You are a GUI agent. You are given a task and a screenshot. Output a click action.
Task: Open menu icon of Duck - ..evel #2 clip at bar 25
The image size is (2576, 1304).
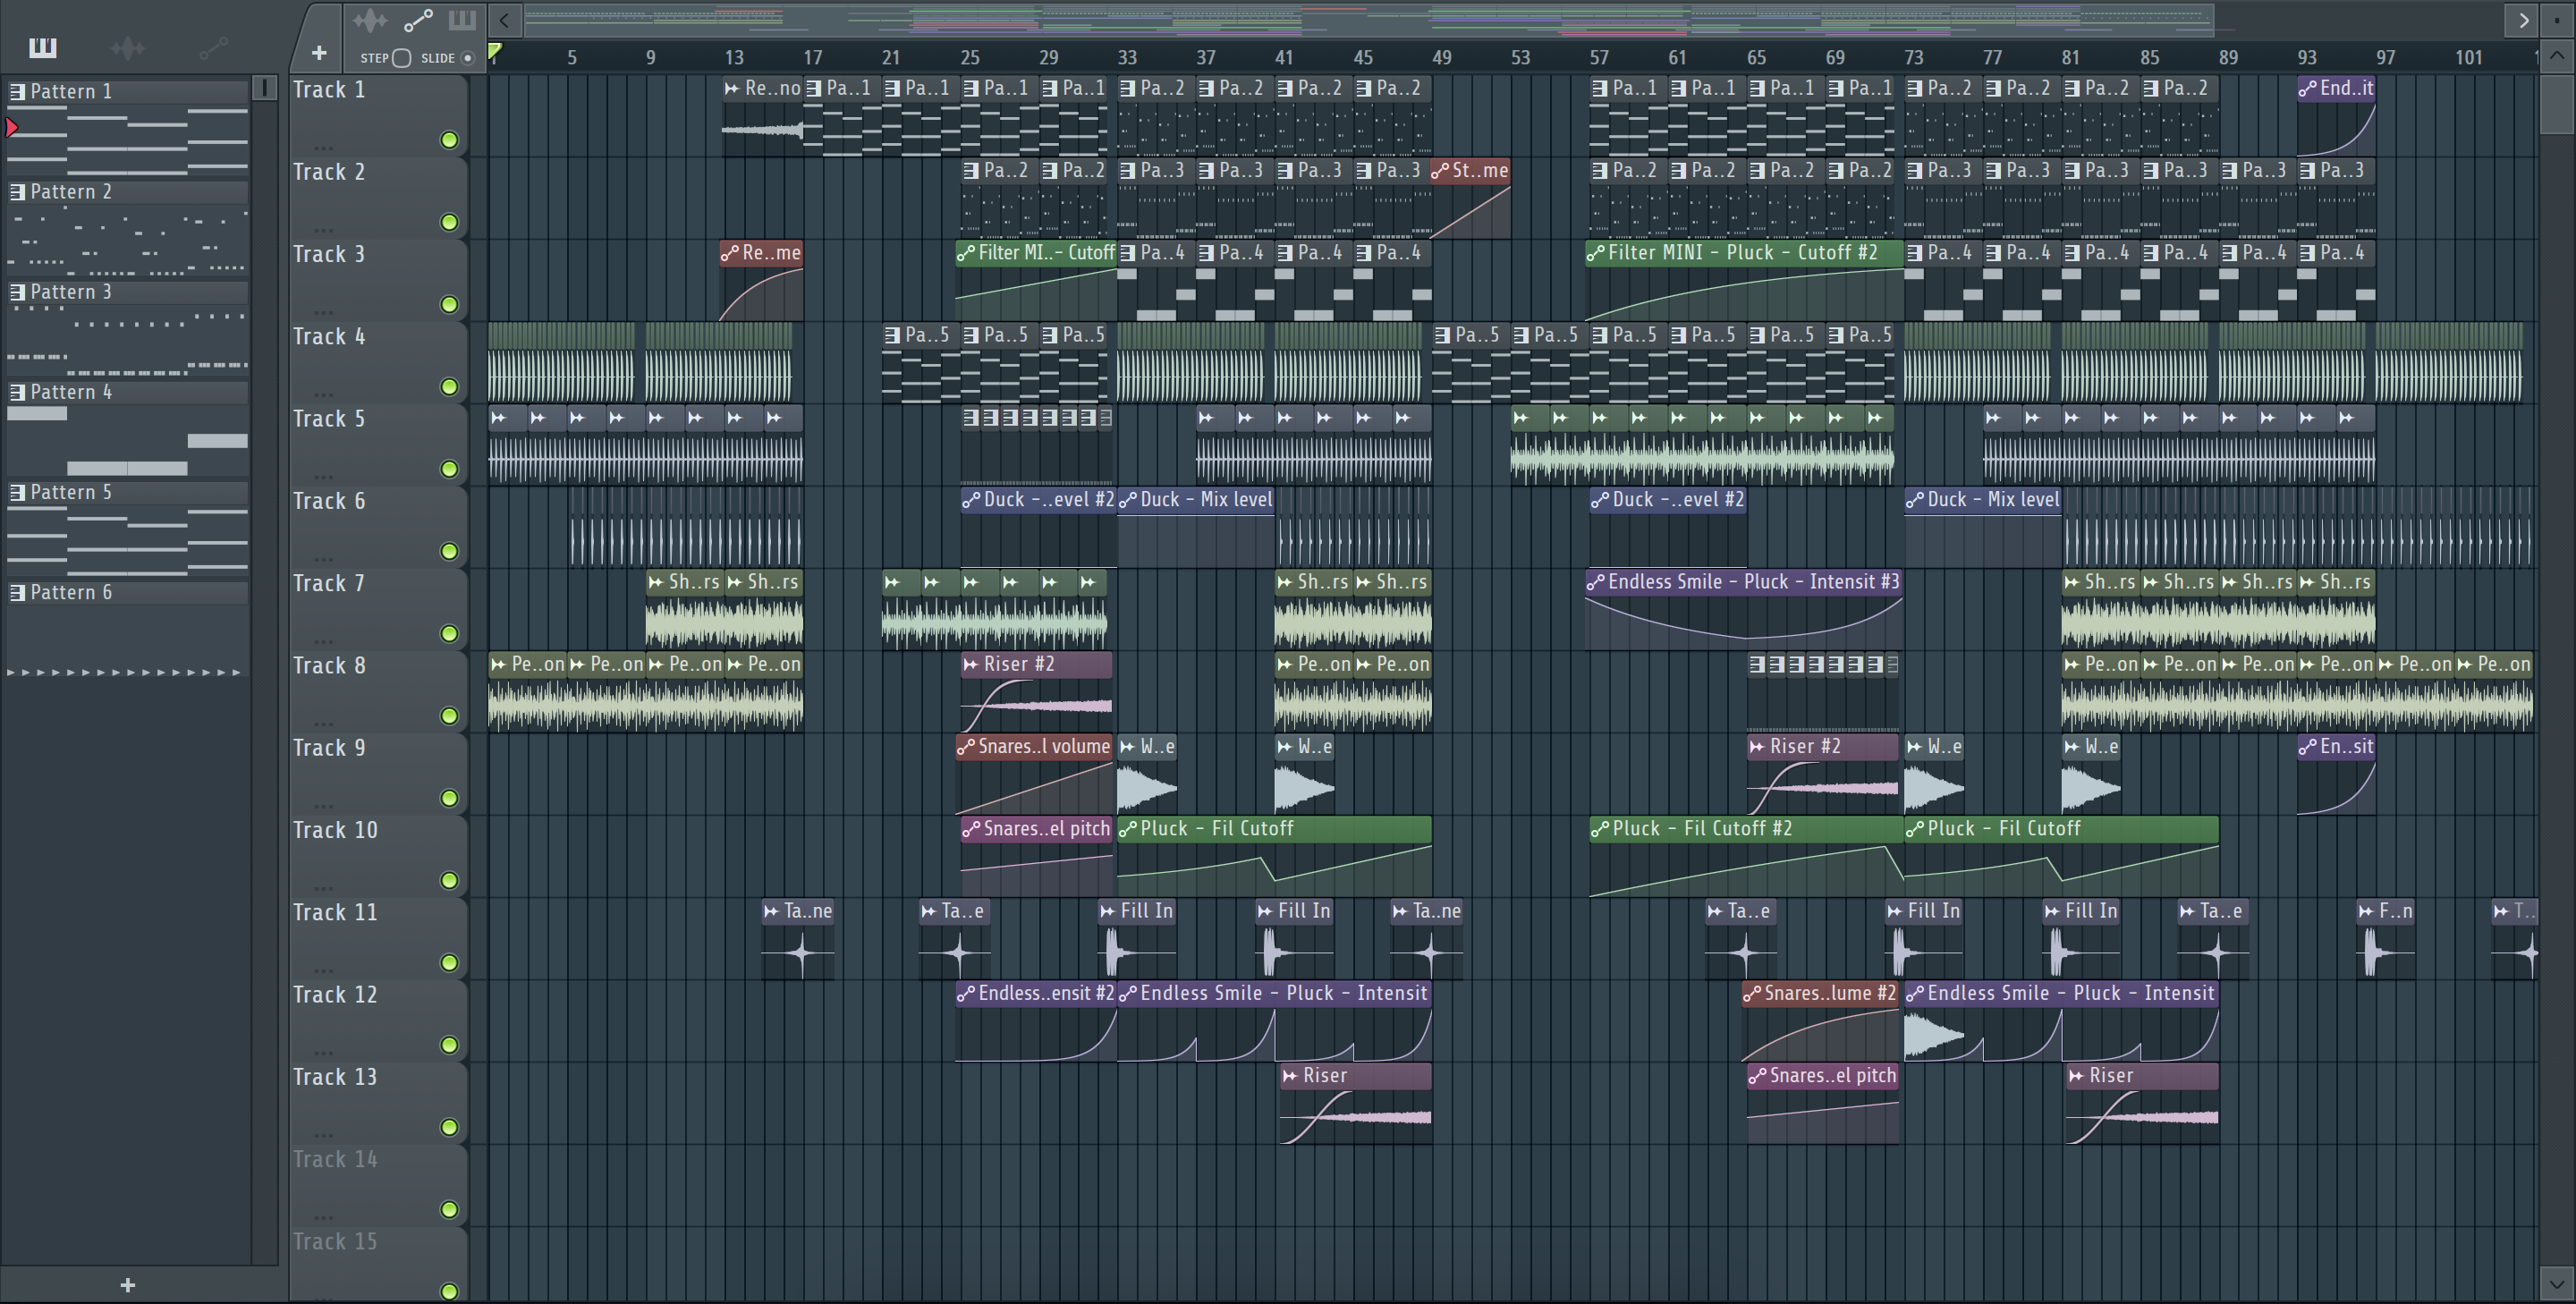[970, 499]
